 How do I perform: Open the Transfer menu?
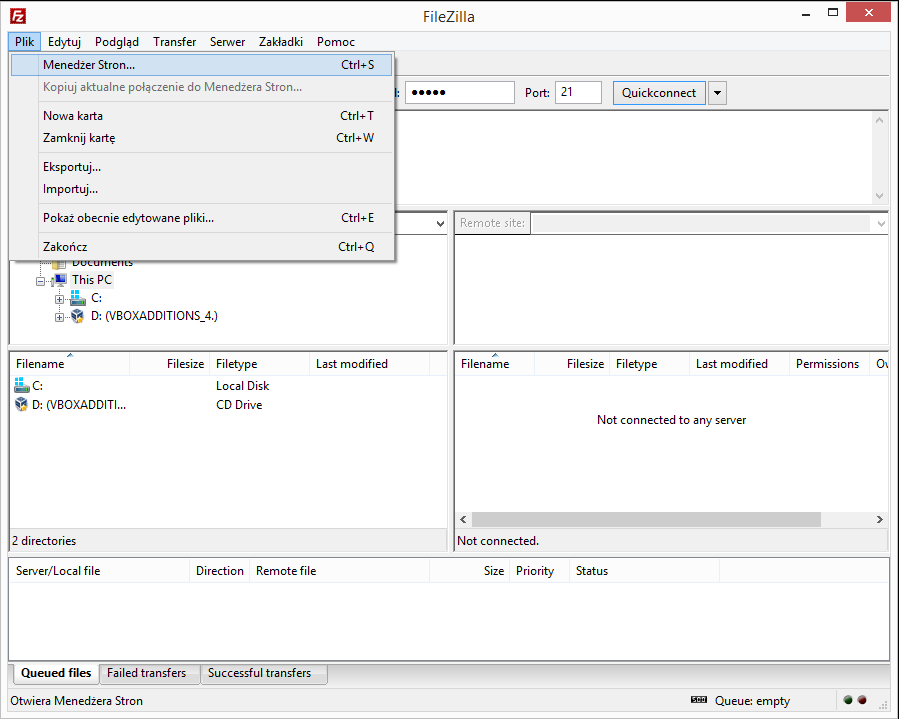pyautogui.click(x=174, y=42)
